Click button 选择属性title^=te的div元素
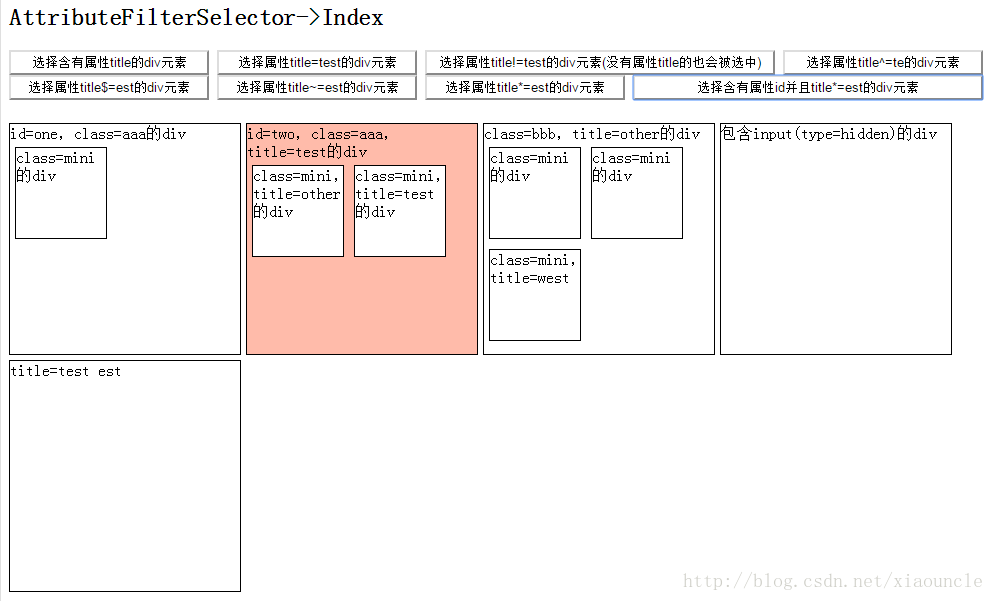Image resolution: width=994 pixels, height=601 pixels. (882, 62)
